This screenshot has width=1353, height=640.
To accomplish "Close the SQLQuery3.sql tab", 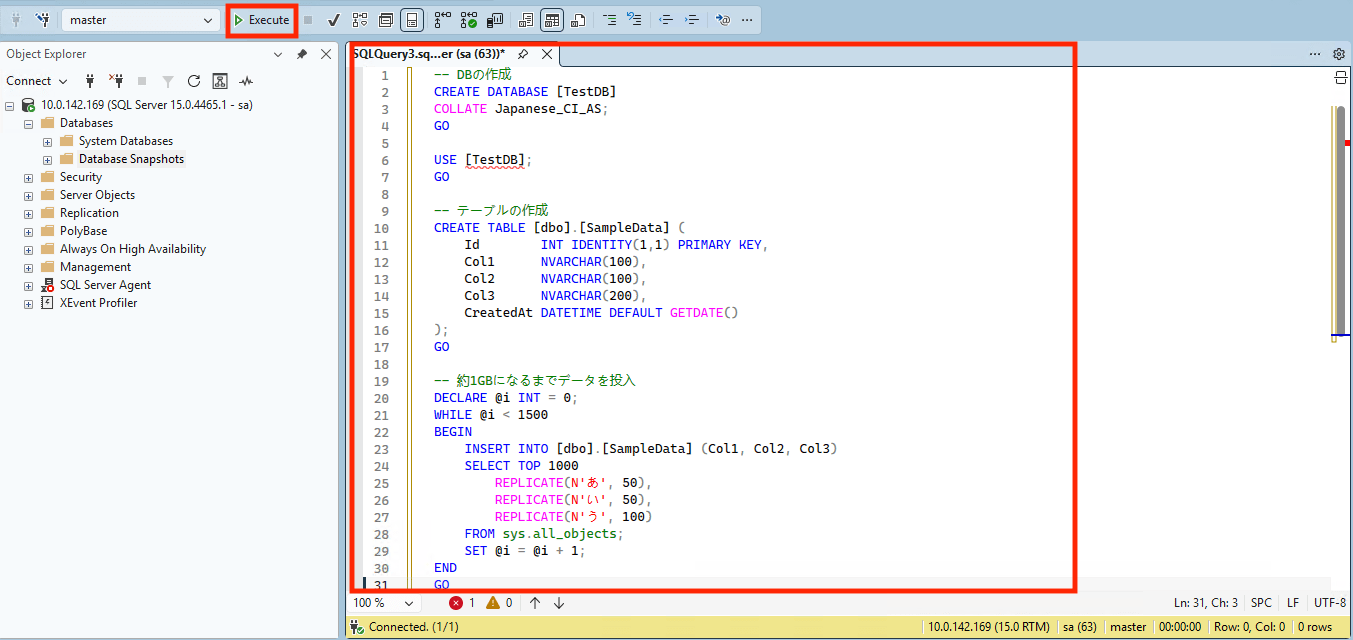I will tap(548, 54).
